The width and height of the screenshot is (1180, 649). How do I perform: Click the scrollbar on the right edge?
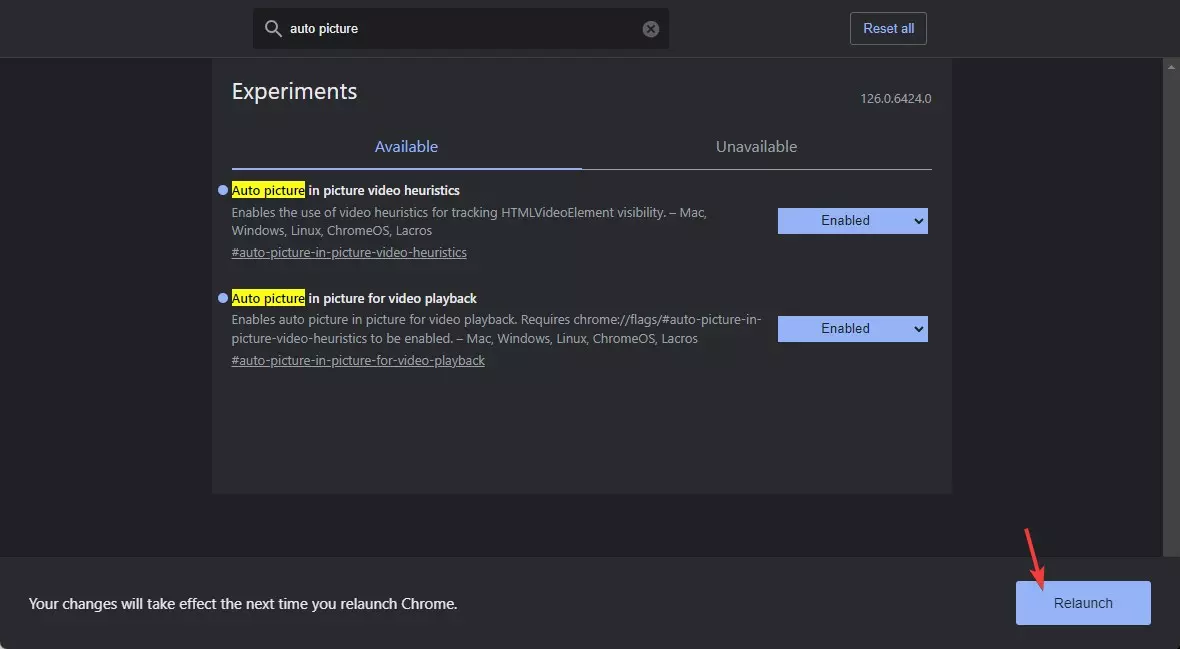click(x=1172, y=300)
